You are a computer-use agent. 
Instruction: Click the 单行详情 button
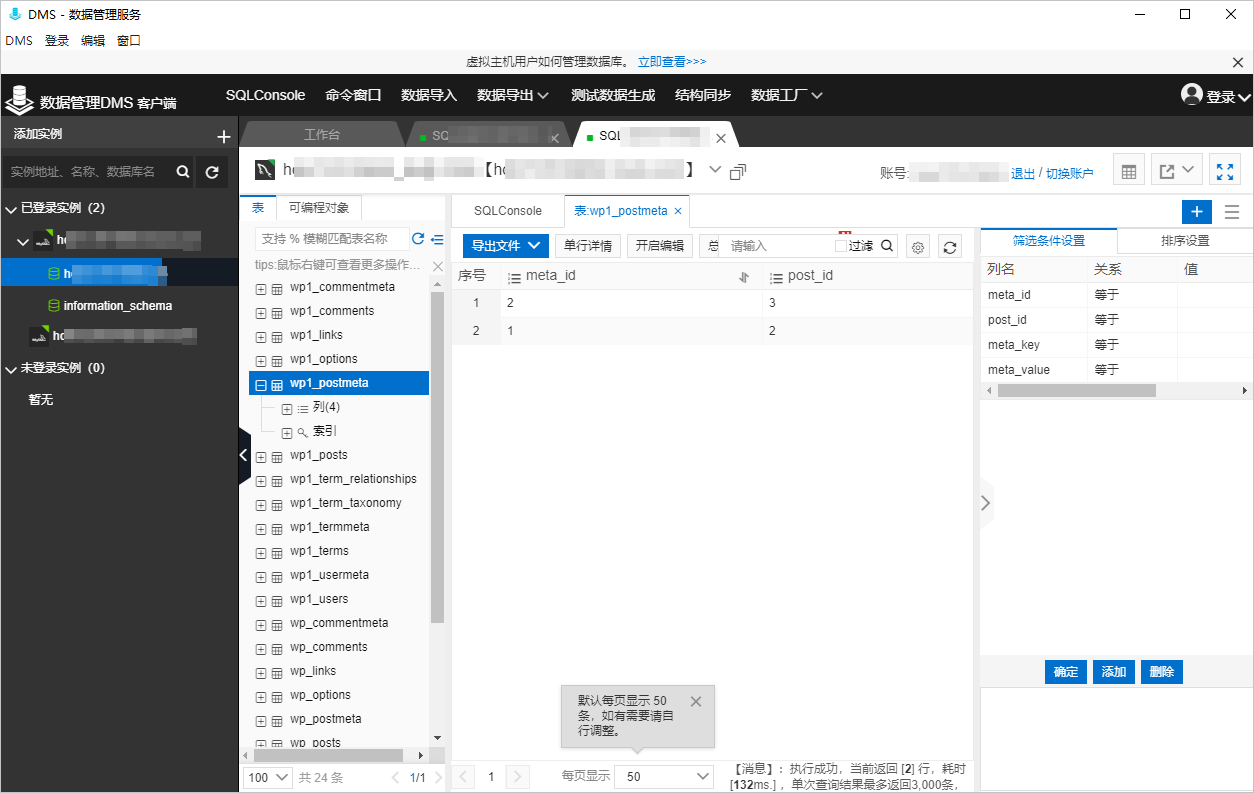coord(588,246)
